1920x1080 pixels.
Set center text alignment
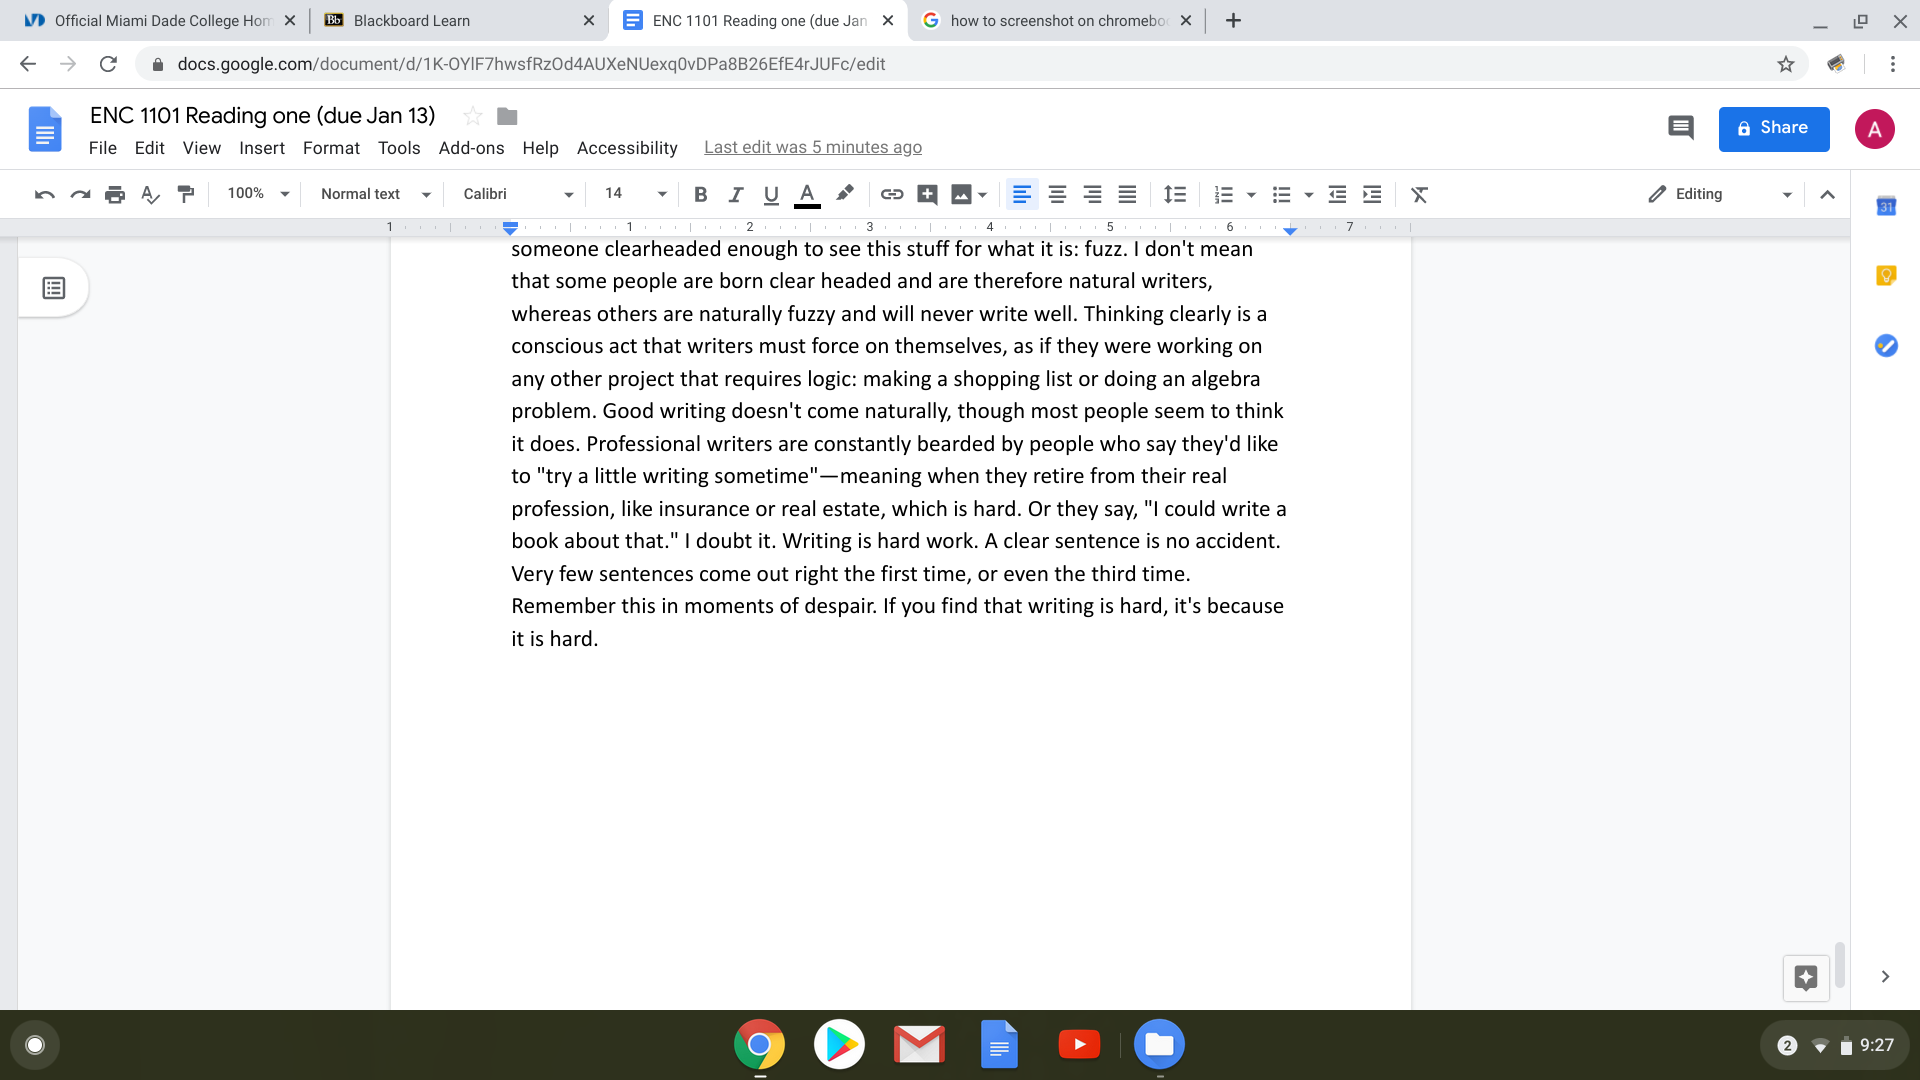[1057, 194]
